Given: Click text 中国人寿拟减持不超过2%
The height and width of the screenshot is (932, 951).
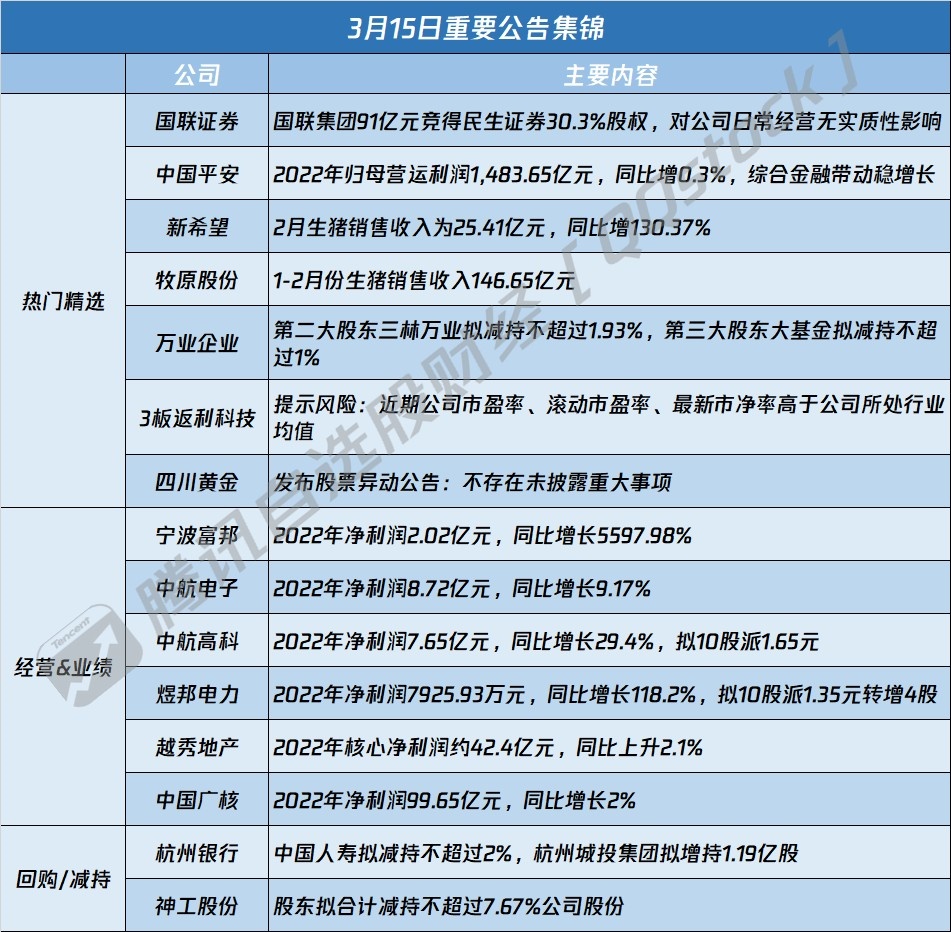Looking at the screenshot, I should coord(393,853).
